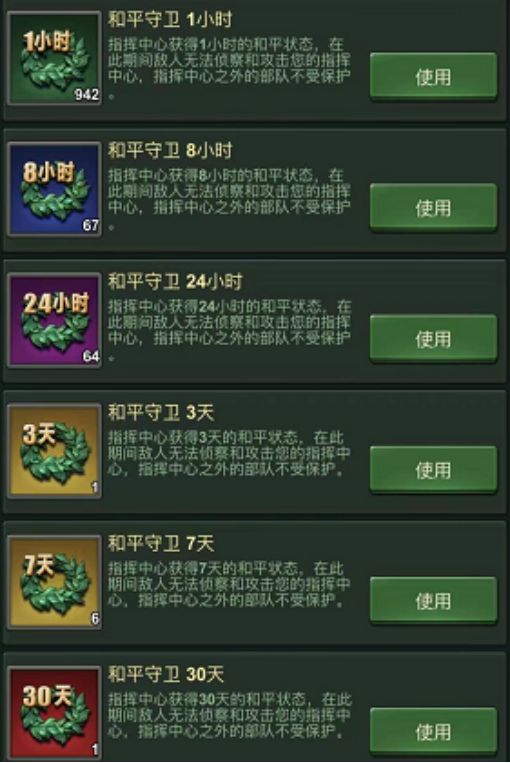Select the 和平守卫 3天 title
The image size is (510, 763).
161,413
